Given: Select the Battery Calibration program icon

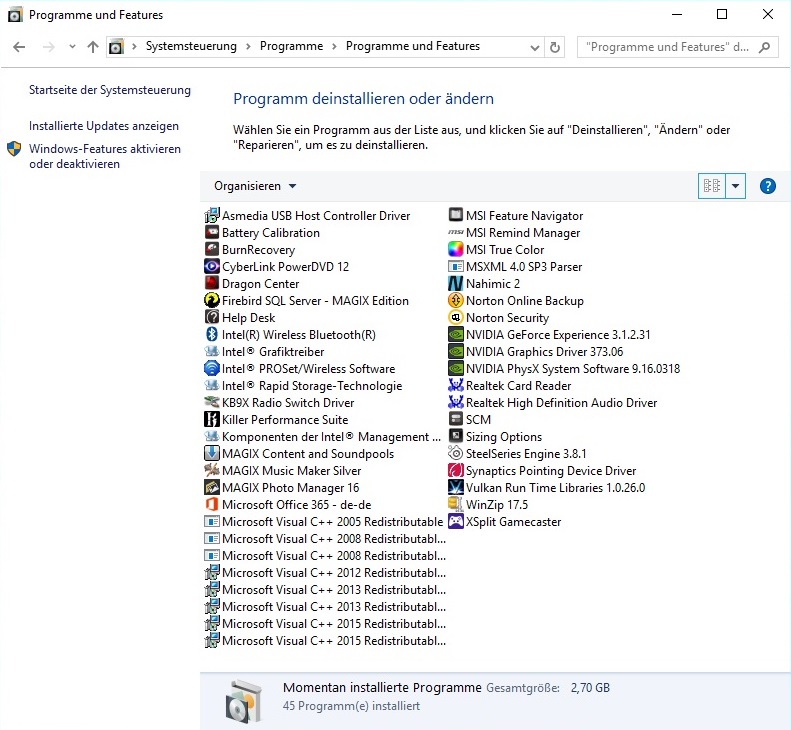Looking at the screenshot, I should click(212, 233).
